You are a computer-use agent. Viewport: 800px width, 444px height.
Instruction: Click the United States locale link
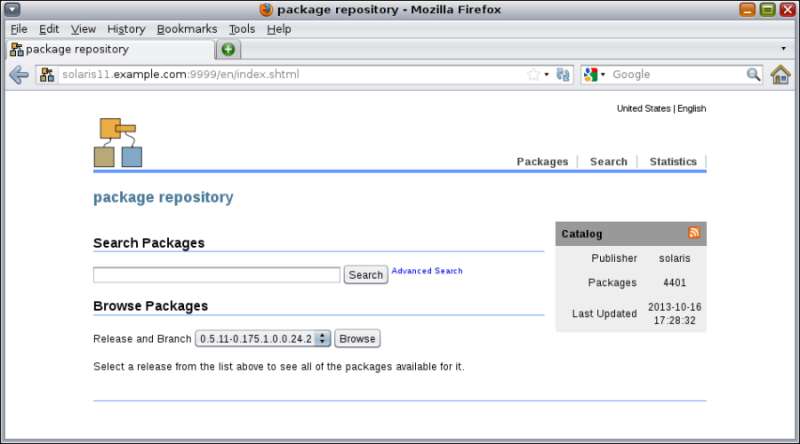point(643,108)
